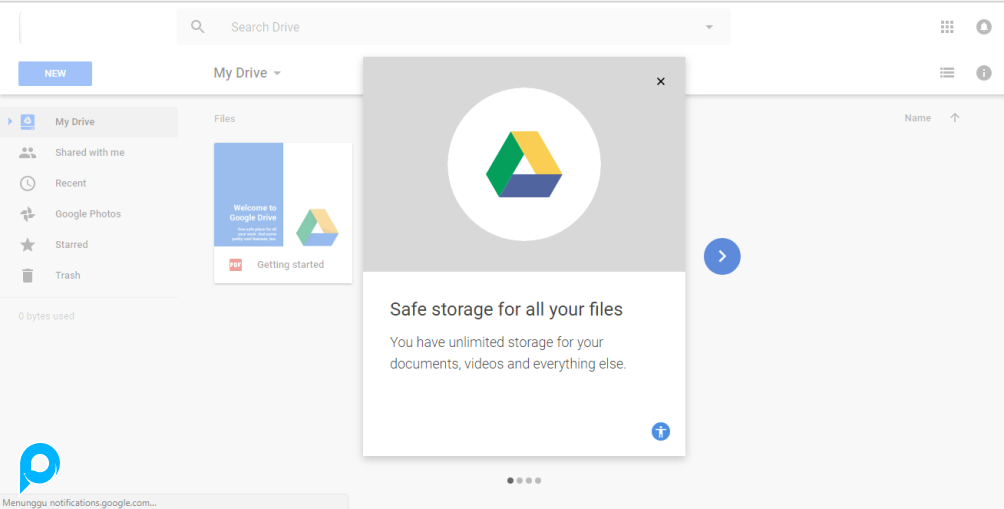Reverse sort order with arrow icon

954,118
